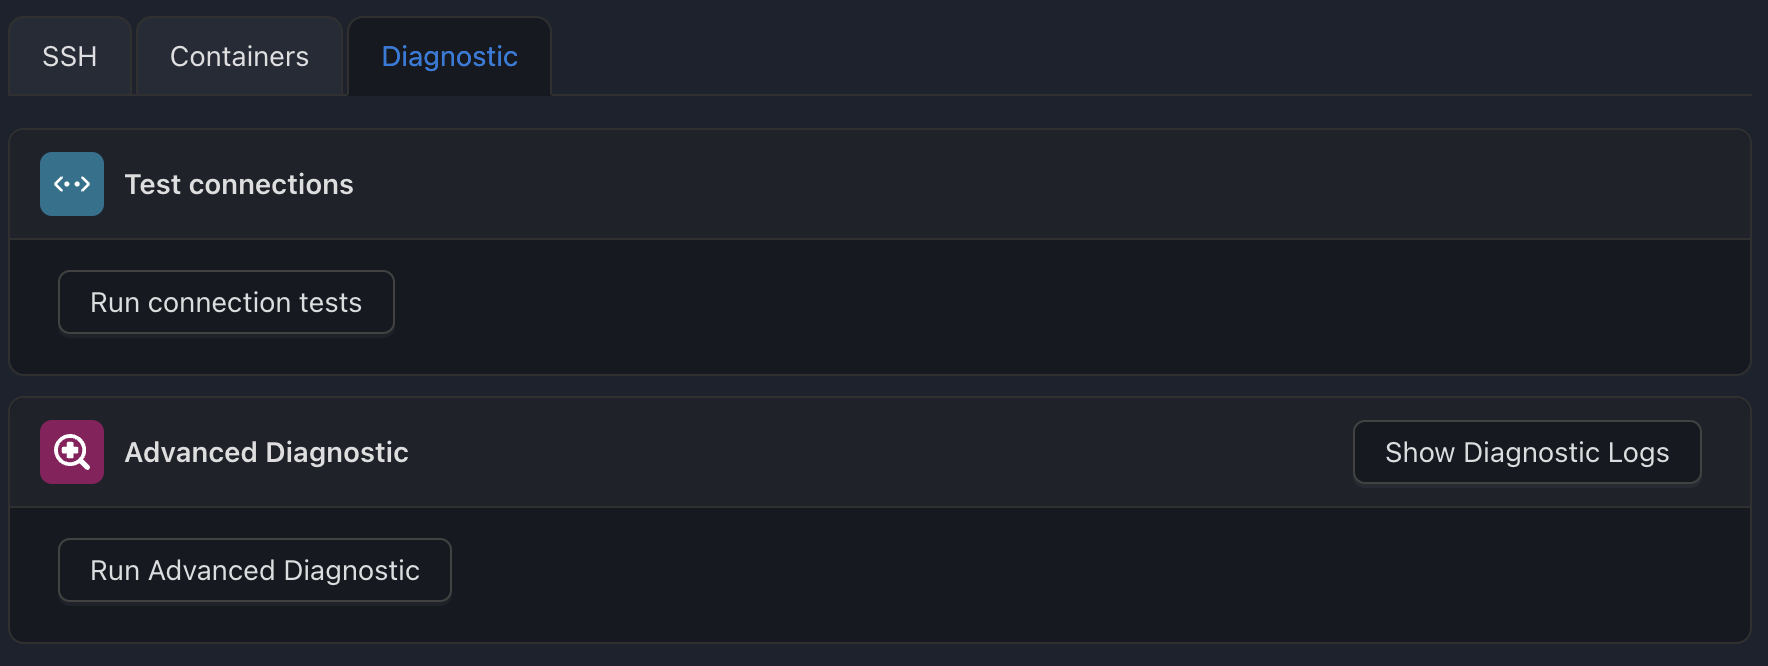Click the magenta Advanced Diagnostic magnifier icon

click(x=72, y=452)
